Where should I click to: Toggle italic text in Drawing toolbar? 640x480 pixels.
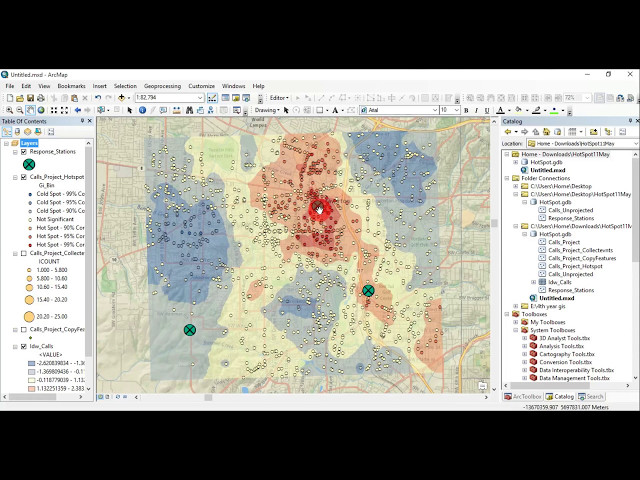click(x=476, y=111)
